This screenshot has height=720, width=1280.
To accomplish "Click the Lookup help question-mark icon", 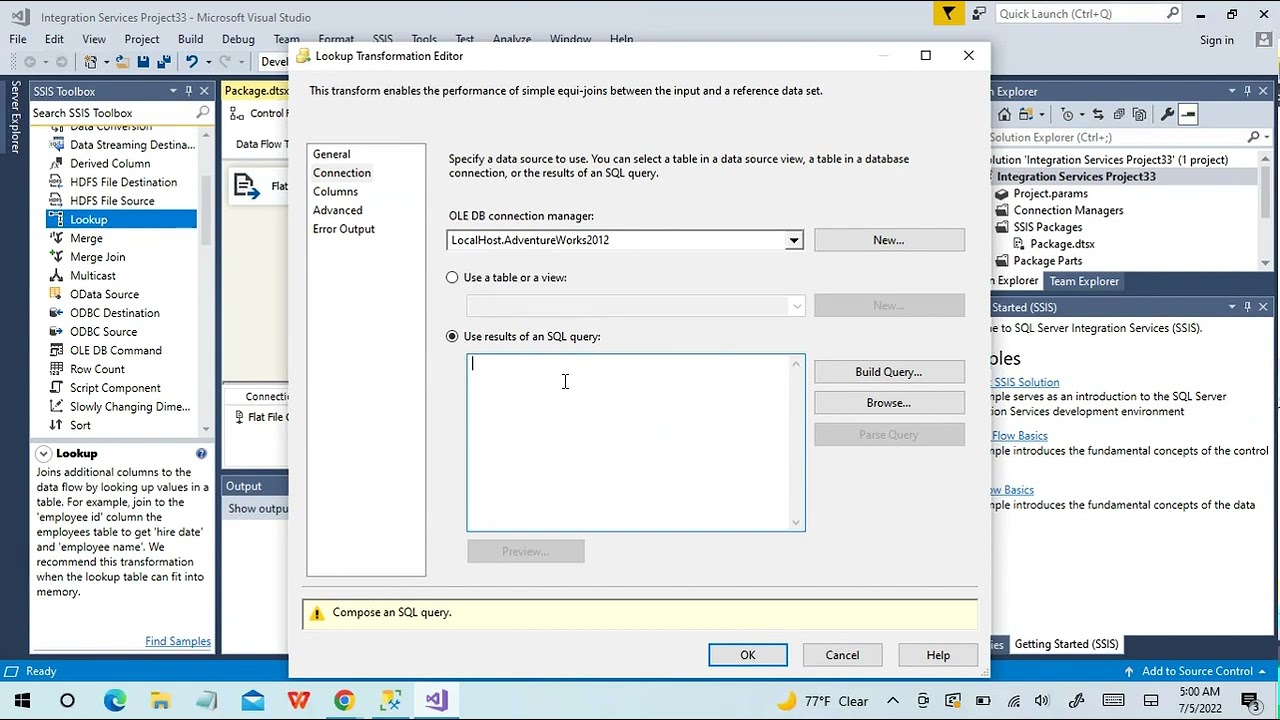I will coord(201,454).
